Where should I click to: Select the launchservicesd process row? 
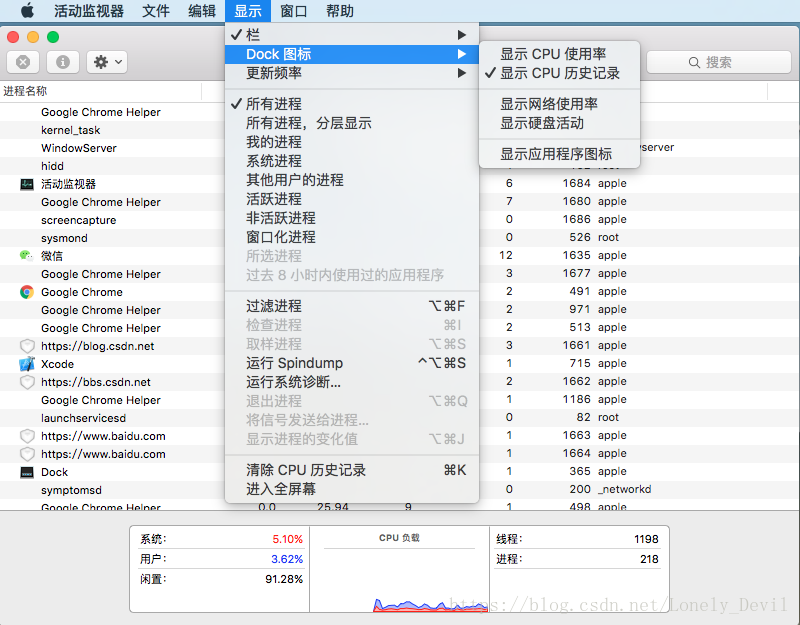[112, 418]
